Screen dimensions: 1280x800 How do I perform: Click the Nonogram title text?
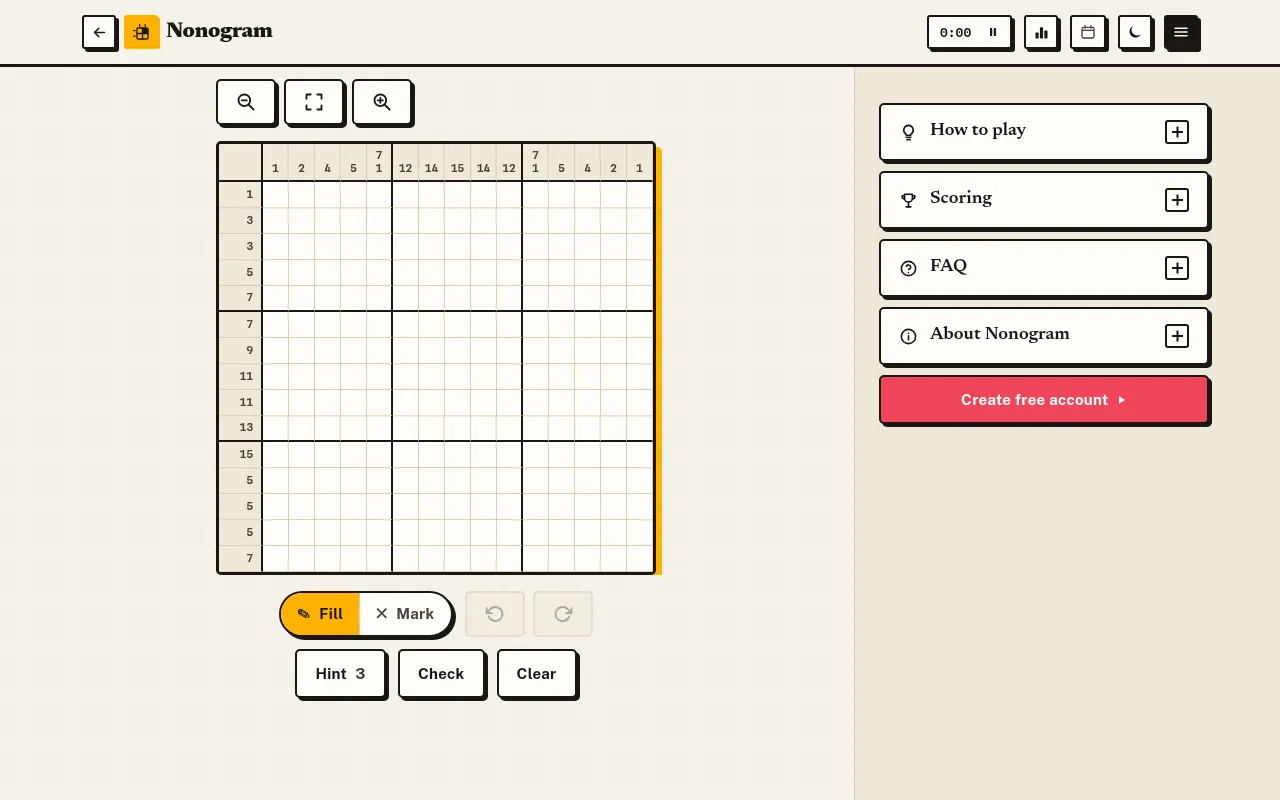220,31
